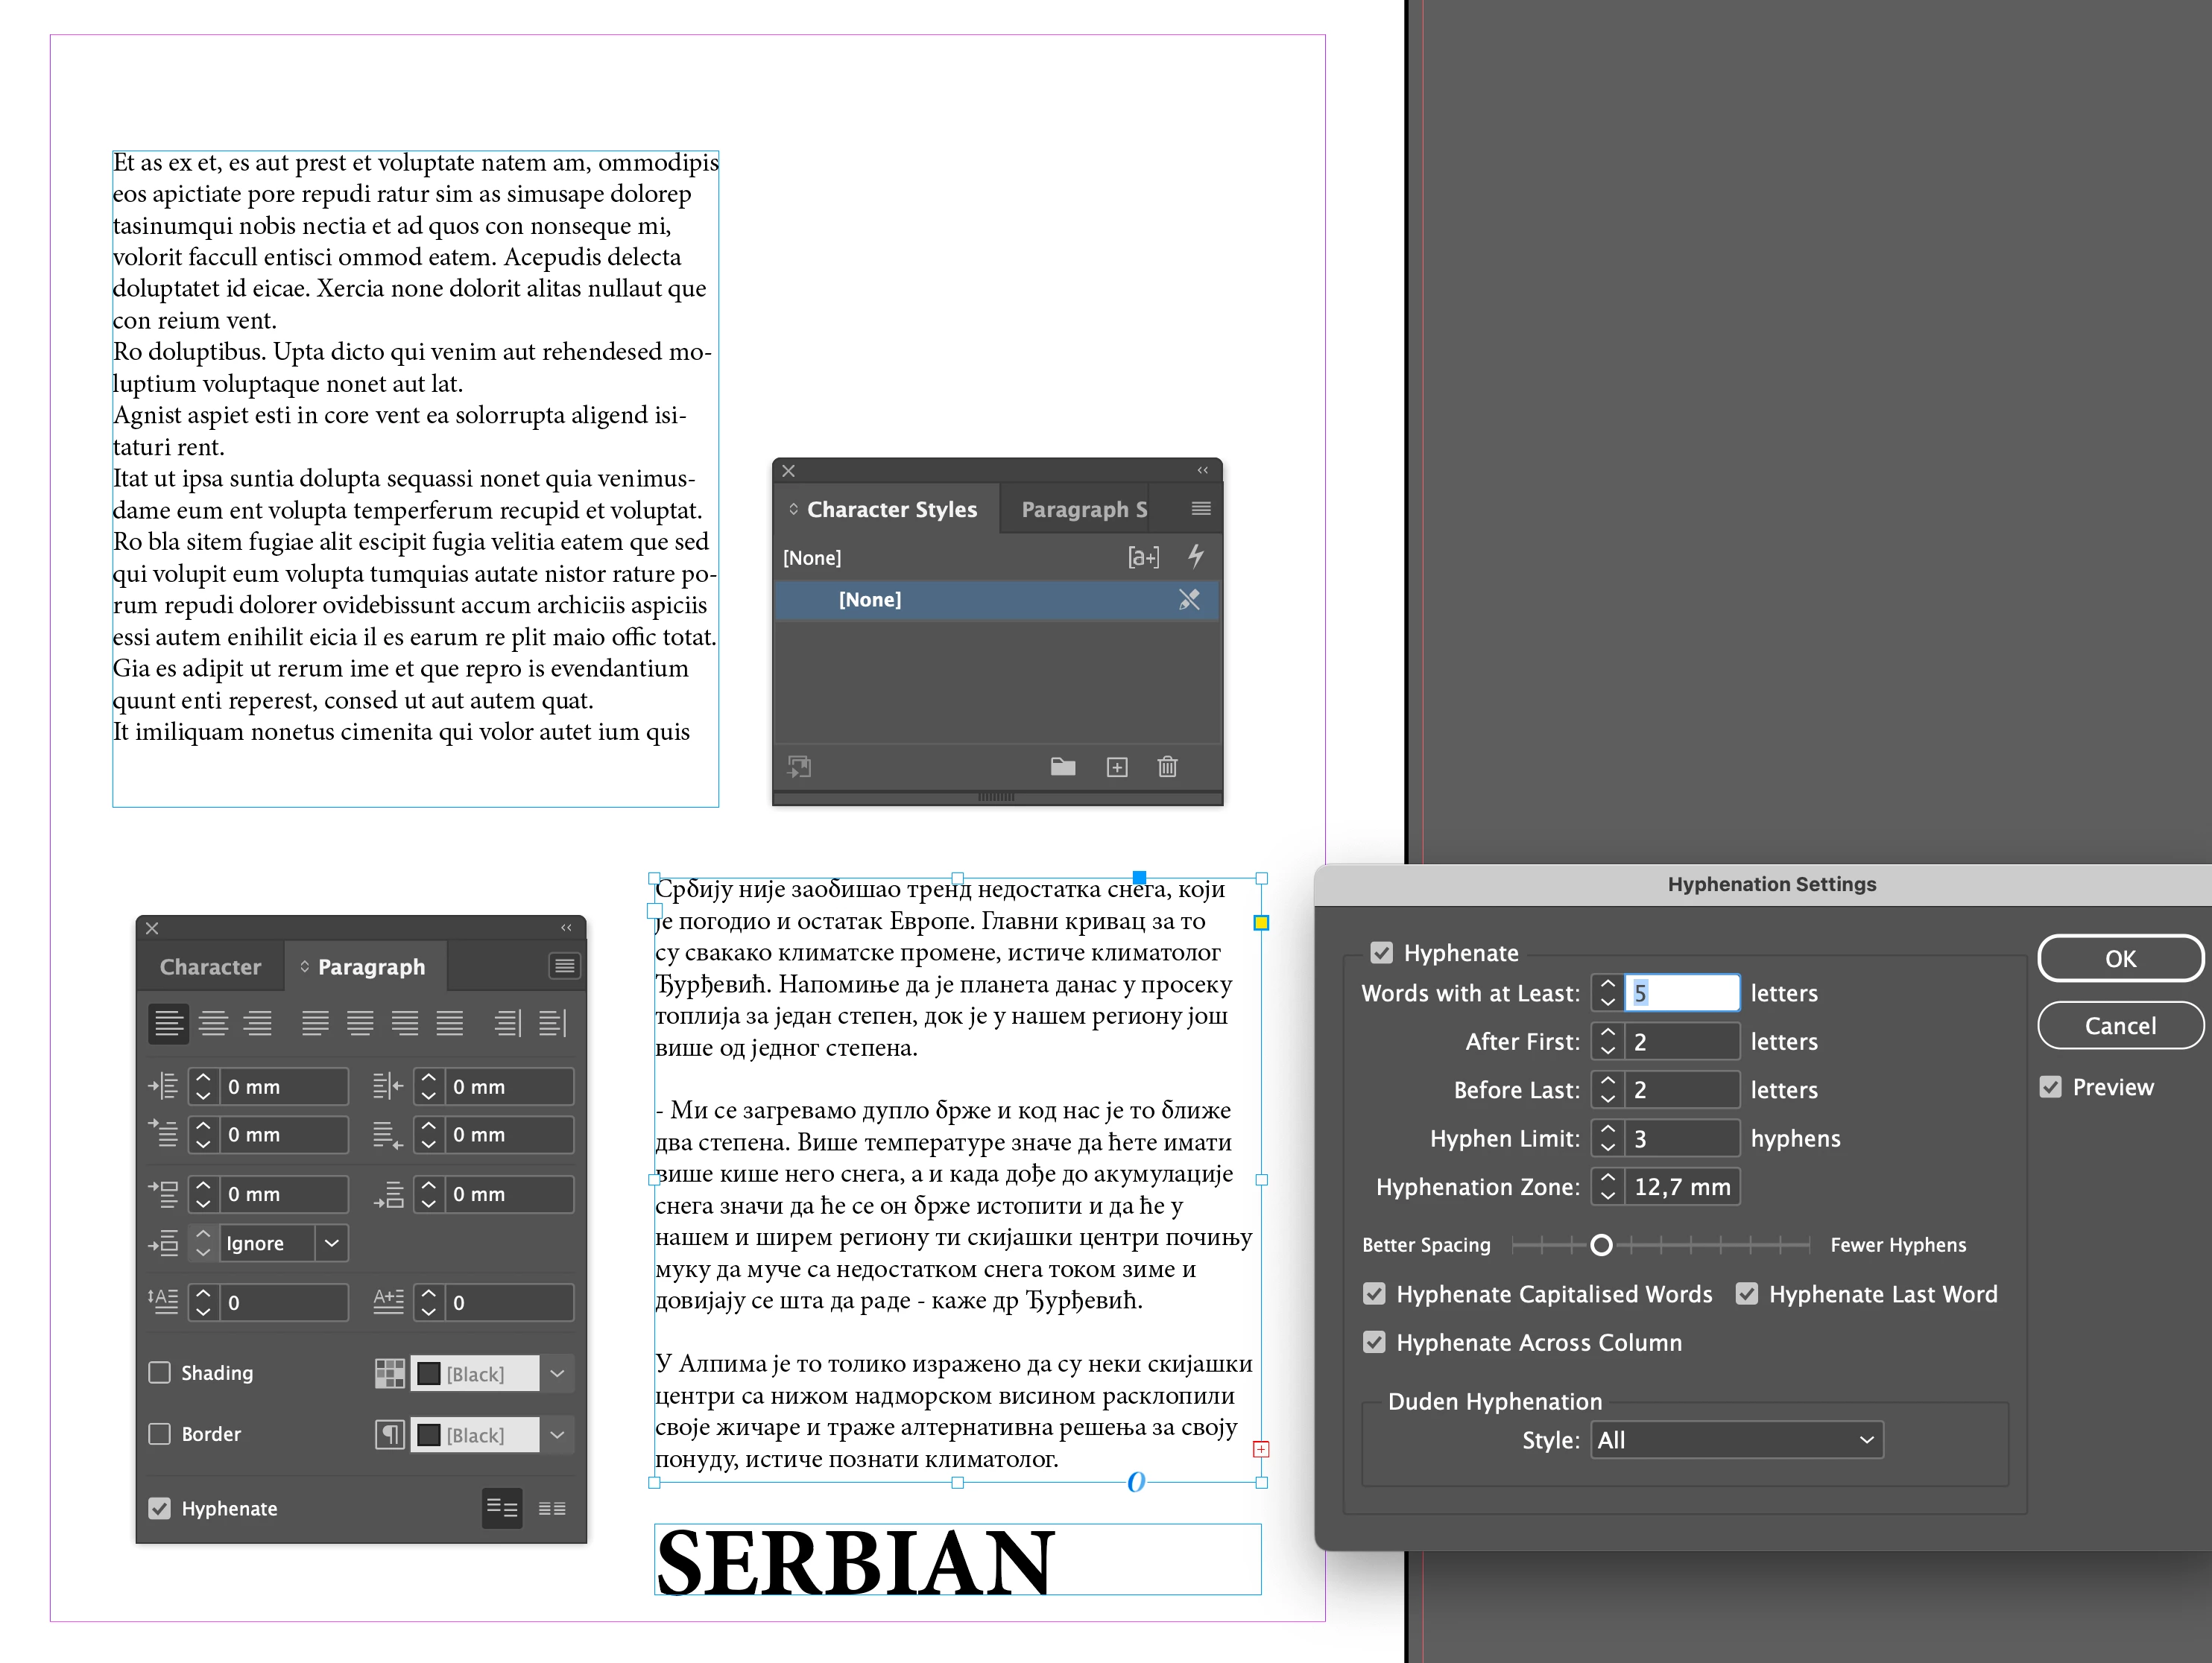Click the justify all lines icon
Image resolution: width=2212 pixels, height=1663 pixels.
(449, 1023)
